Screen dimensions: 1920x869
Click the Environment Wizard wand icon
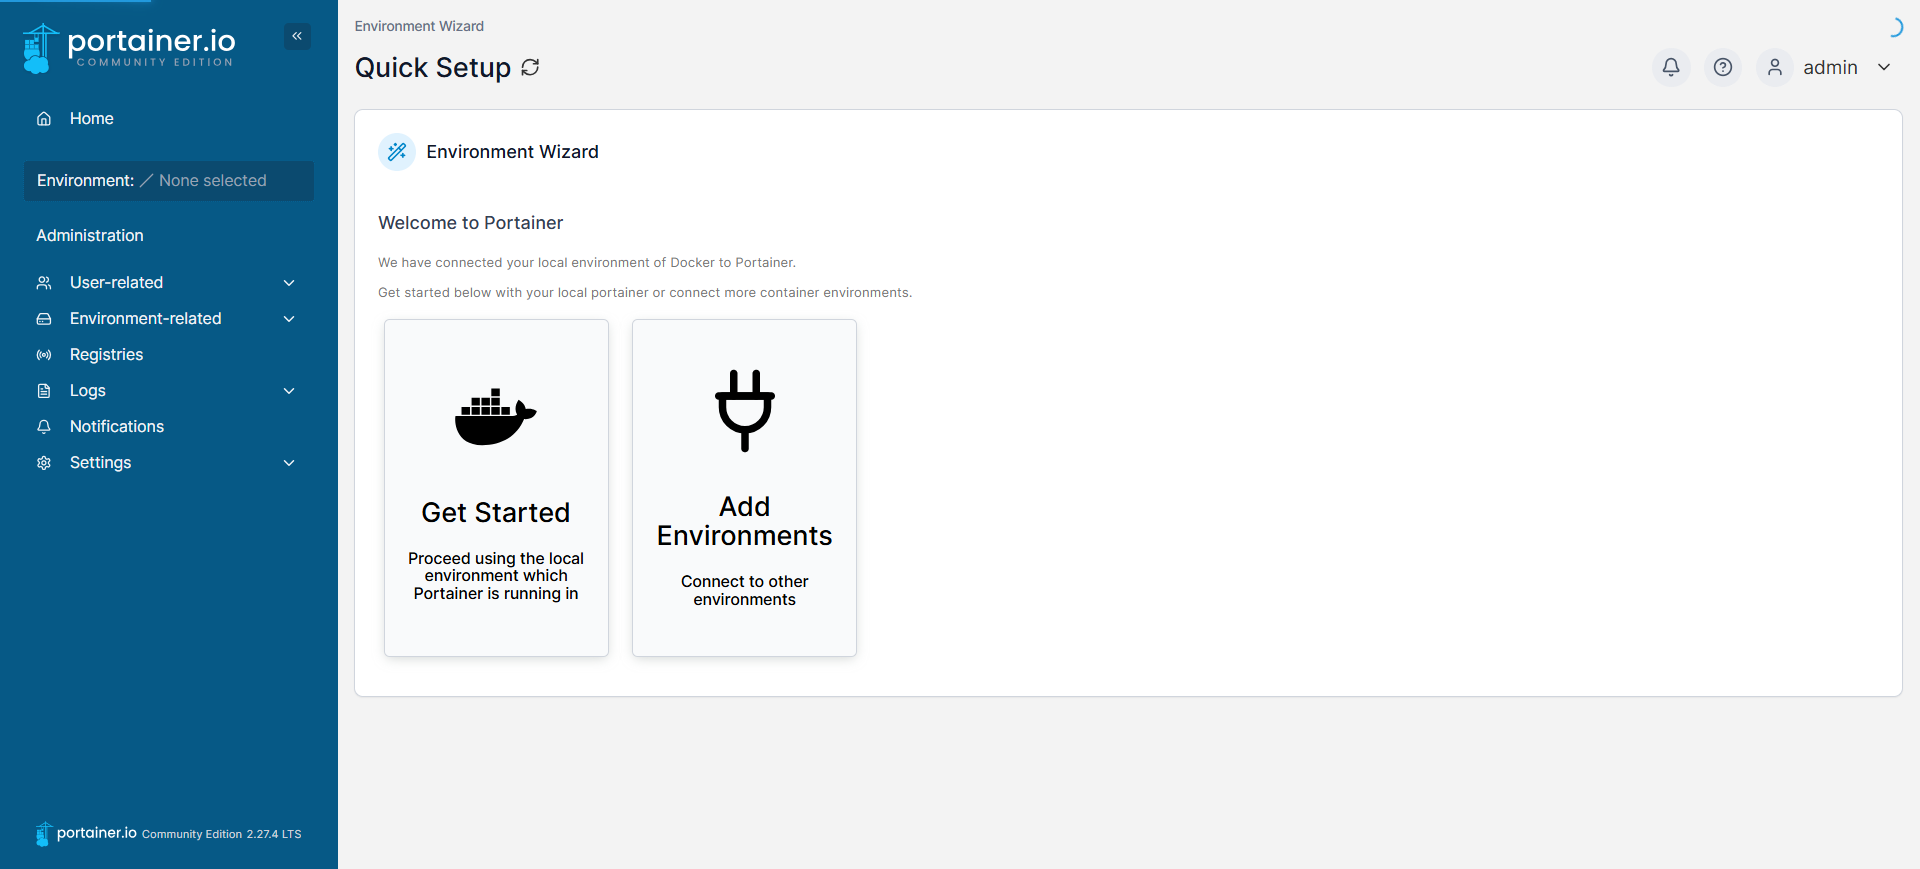pyautogui.click(x=397, y=152)
